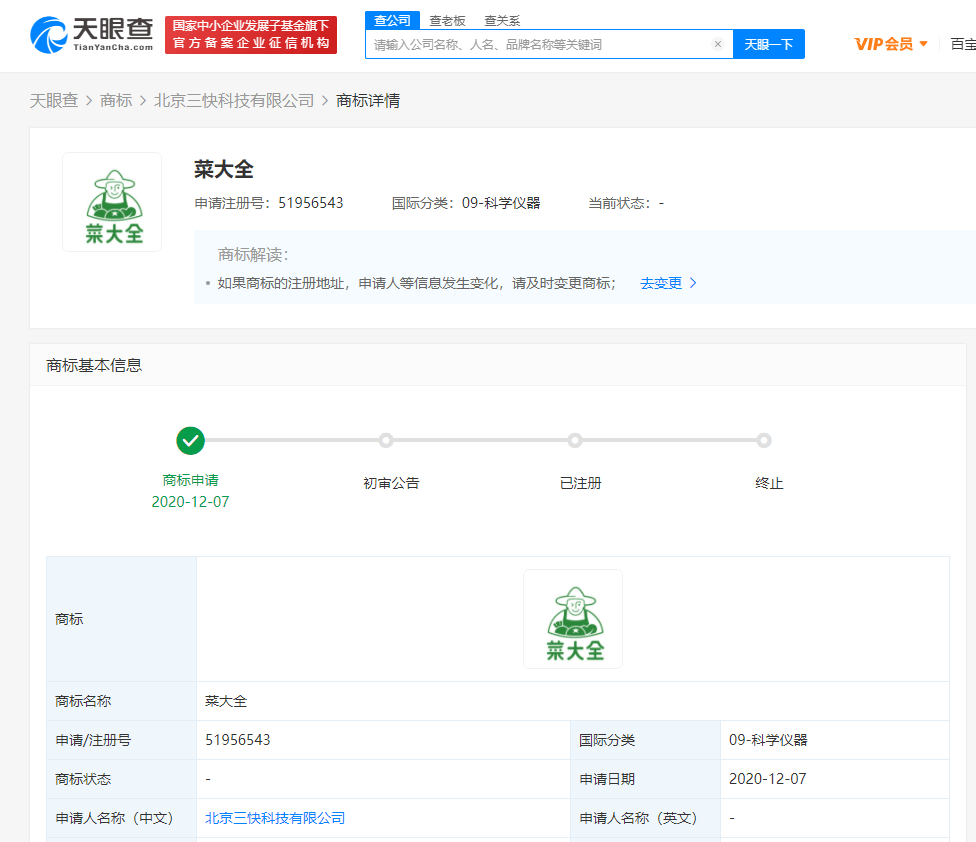Image resolution: width=976 pixels, height=842 pixels.
Task: Click the green check 商标申请 step
Action: tap(190, 441)
